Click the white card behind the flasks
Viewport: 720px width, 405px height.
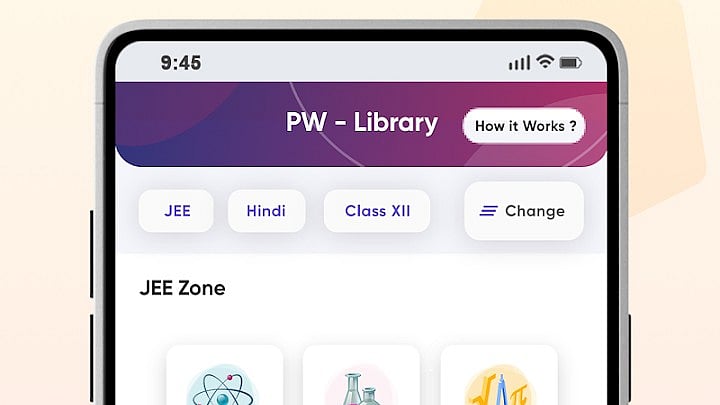click(x=361, y=375)
